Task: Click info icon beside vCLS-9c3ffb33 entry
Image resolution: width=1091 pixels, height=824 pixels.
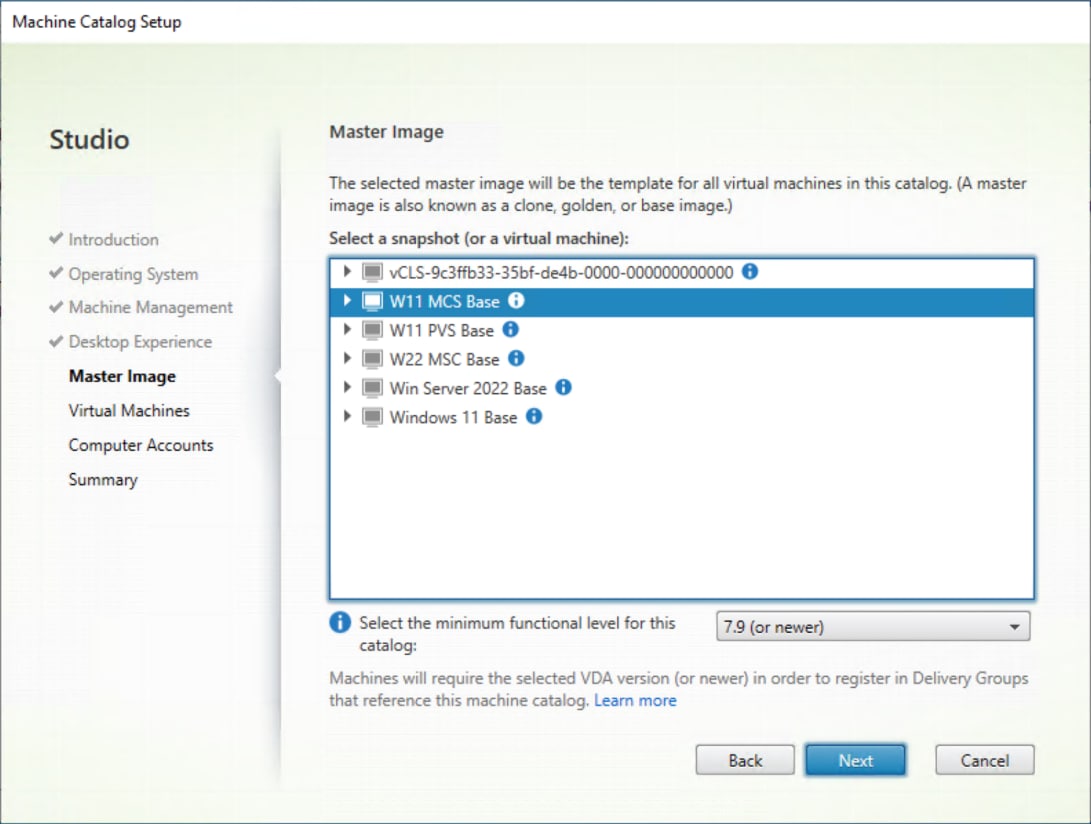Action: [750, 271]
